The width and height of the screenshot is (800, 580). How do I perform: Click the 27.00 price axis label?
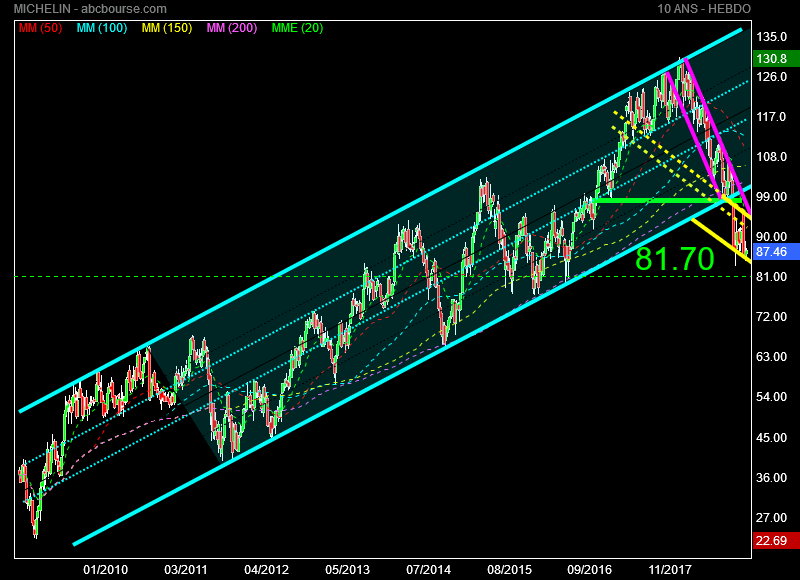(x=771, y=518)
